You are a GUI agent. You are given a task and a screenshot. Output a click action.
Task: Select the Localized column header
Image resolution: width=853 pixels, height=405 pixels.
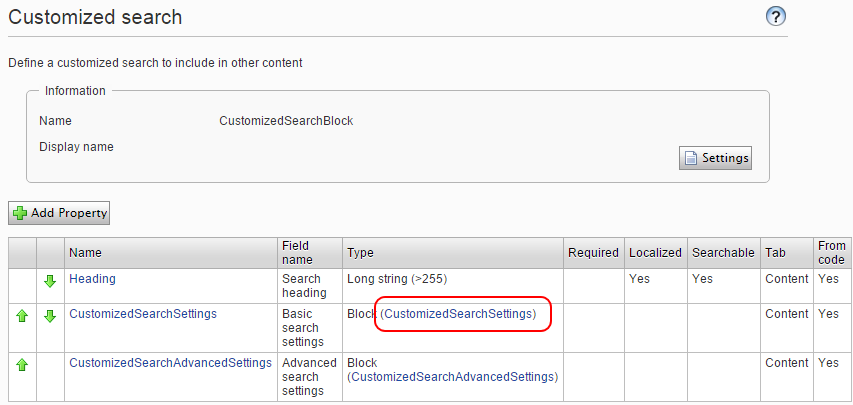point(655,253)
